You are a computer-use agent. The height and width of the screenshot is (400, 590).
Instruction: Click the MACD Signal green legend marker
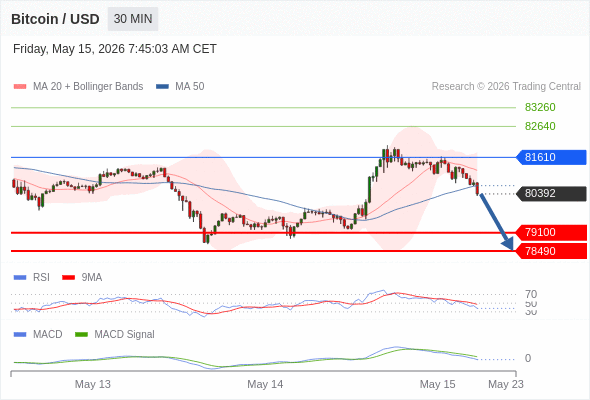(81, 335)
